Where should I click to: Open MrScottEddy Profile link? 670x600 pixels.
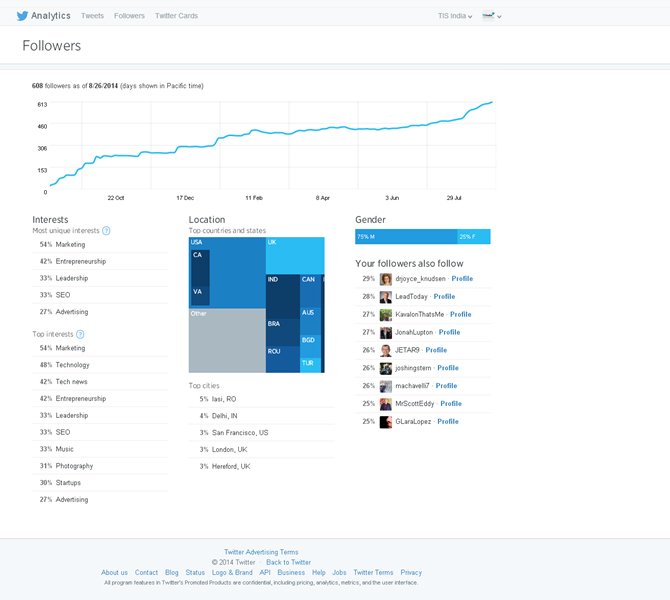451,404
